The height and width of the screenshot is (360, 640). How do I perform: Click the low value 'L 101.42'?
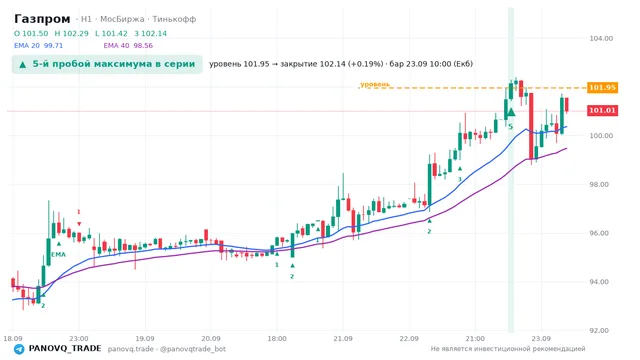[111, 33]
